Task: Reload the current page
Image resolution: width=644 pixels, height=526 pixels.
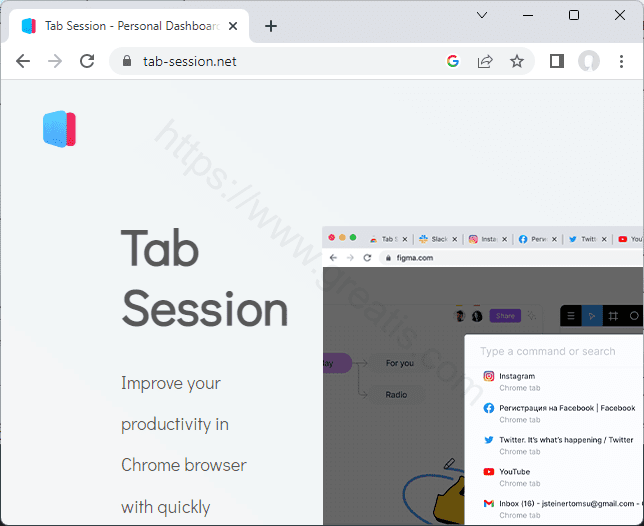Action: coord(87,61)
